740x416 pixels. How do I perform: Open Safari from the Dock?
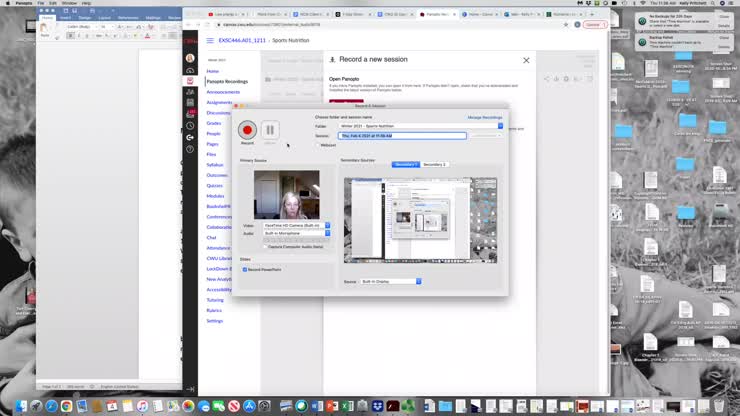coord(51,406)
